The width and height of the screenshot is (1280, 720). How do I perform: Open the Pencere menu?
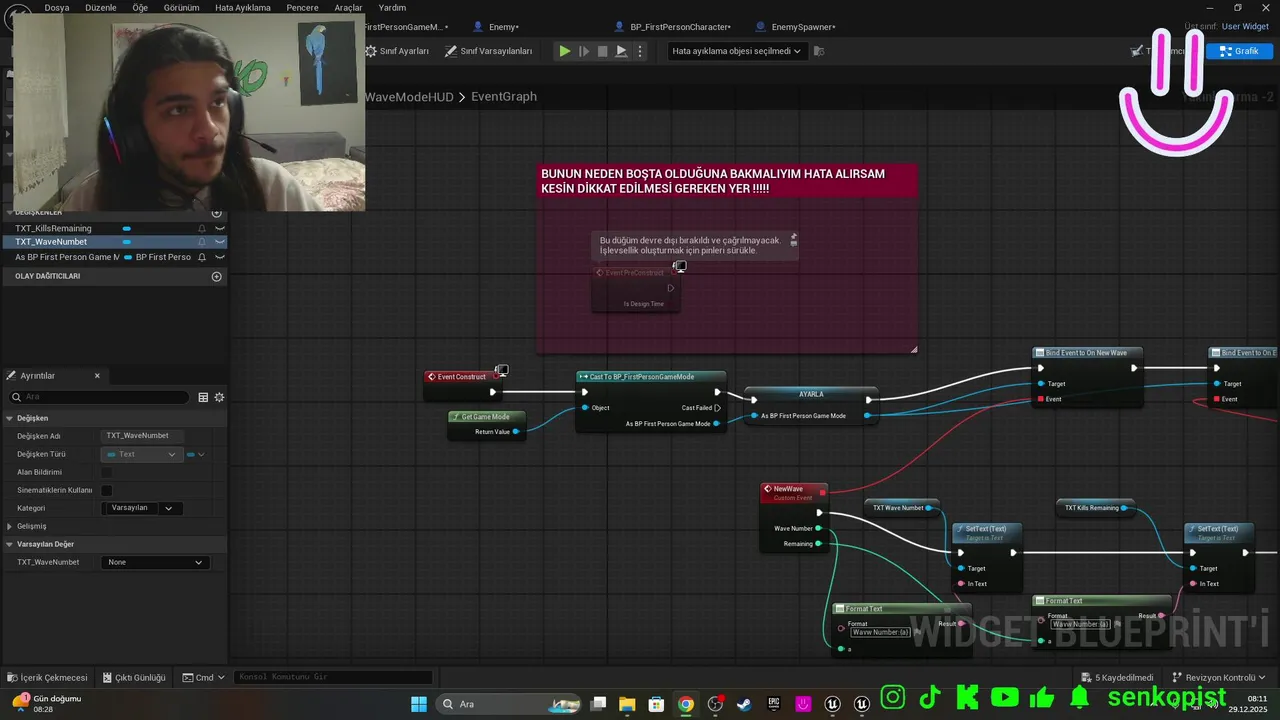(x=302, y=7)
